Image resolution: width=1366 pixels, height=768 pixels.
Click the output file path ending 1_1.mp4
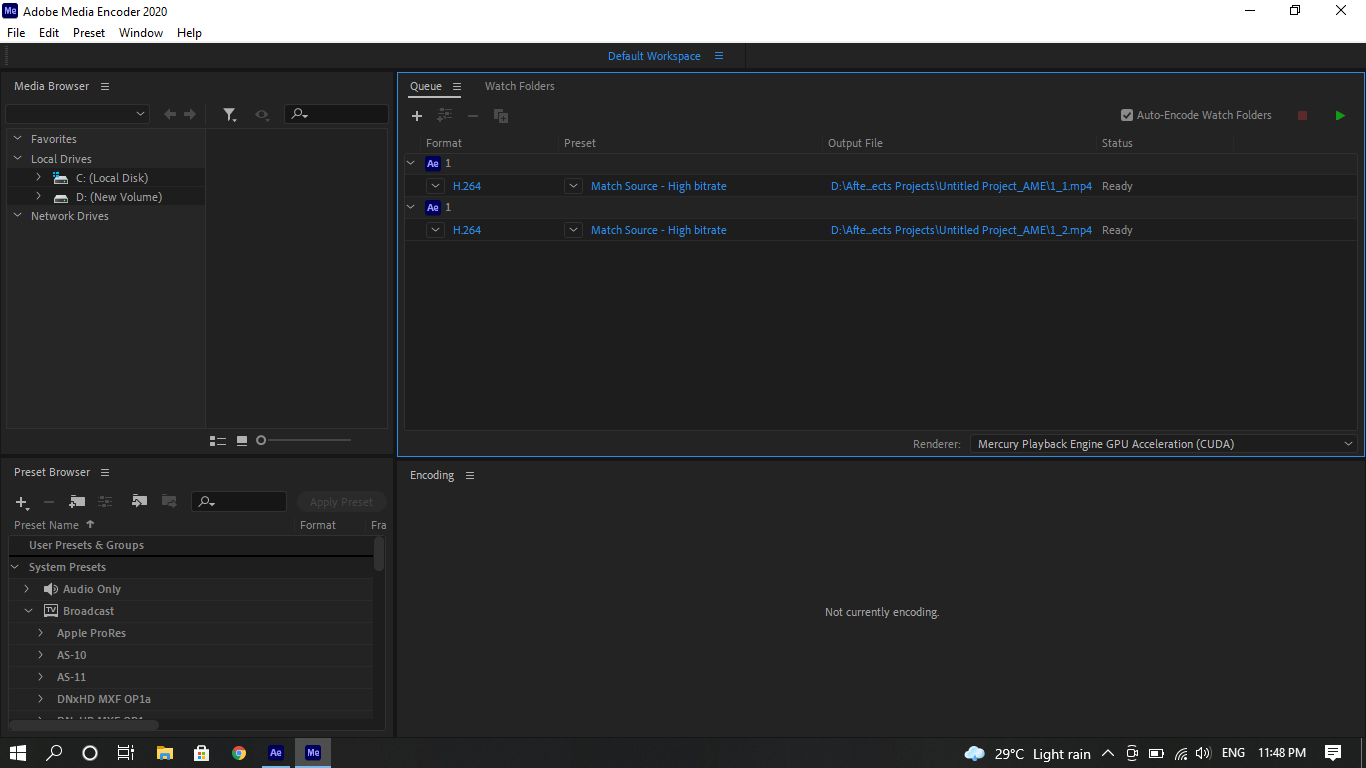(x=961, y=186)
